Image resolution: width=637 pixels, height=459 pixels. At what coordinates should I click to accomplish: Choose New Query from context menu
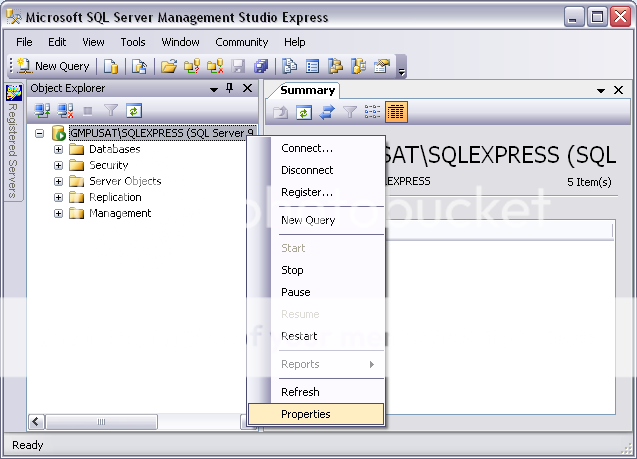pos(316,220)
